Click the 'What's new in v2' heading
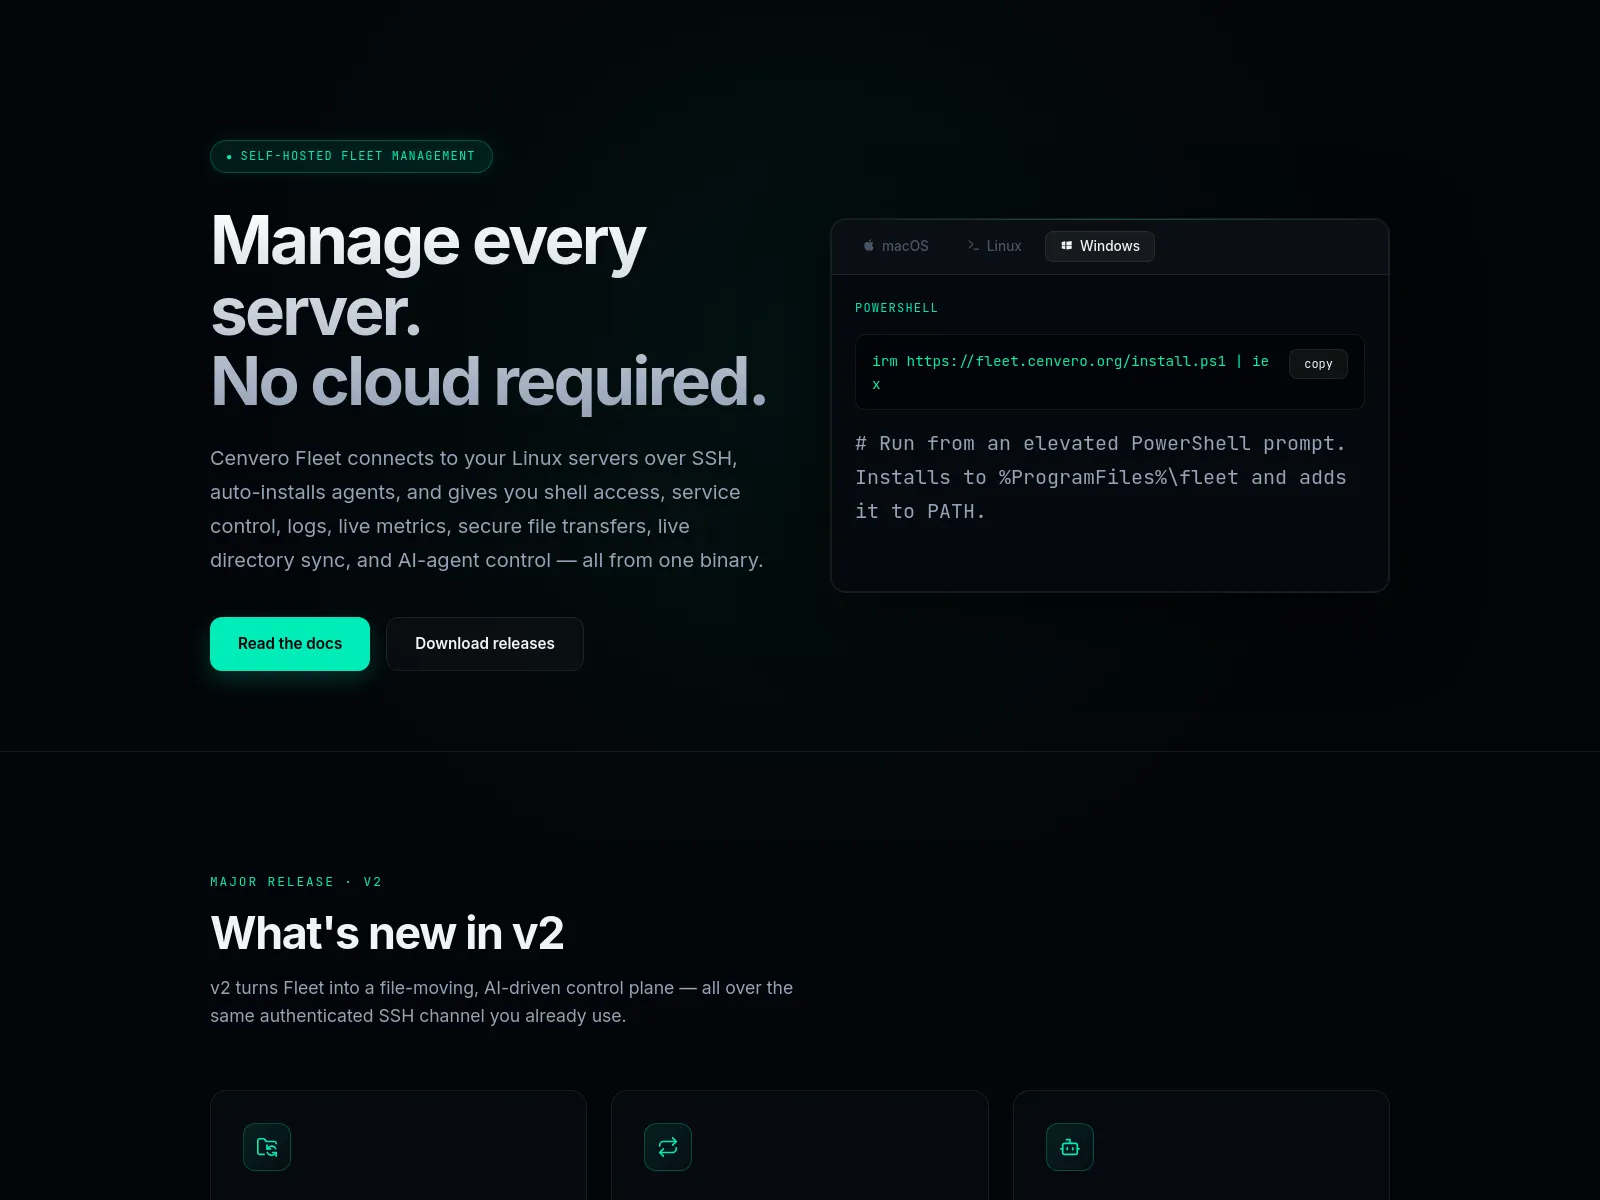Screen dimensions: 1600x1200 tap(387, 933)
